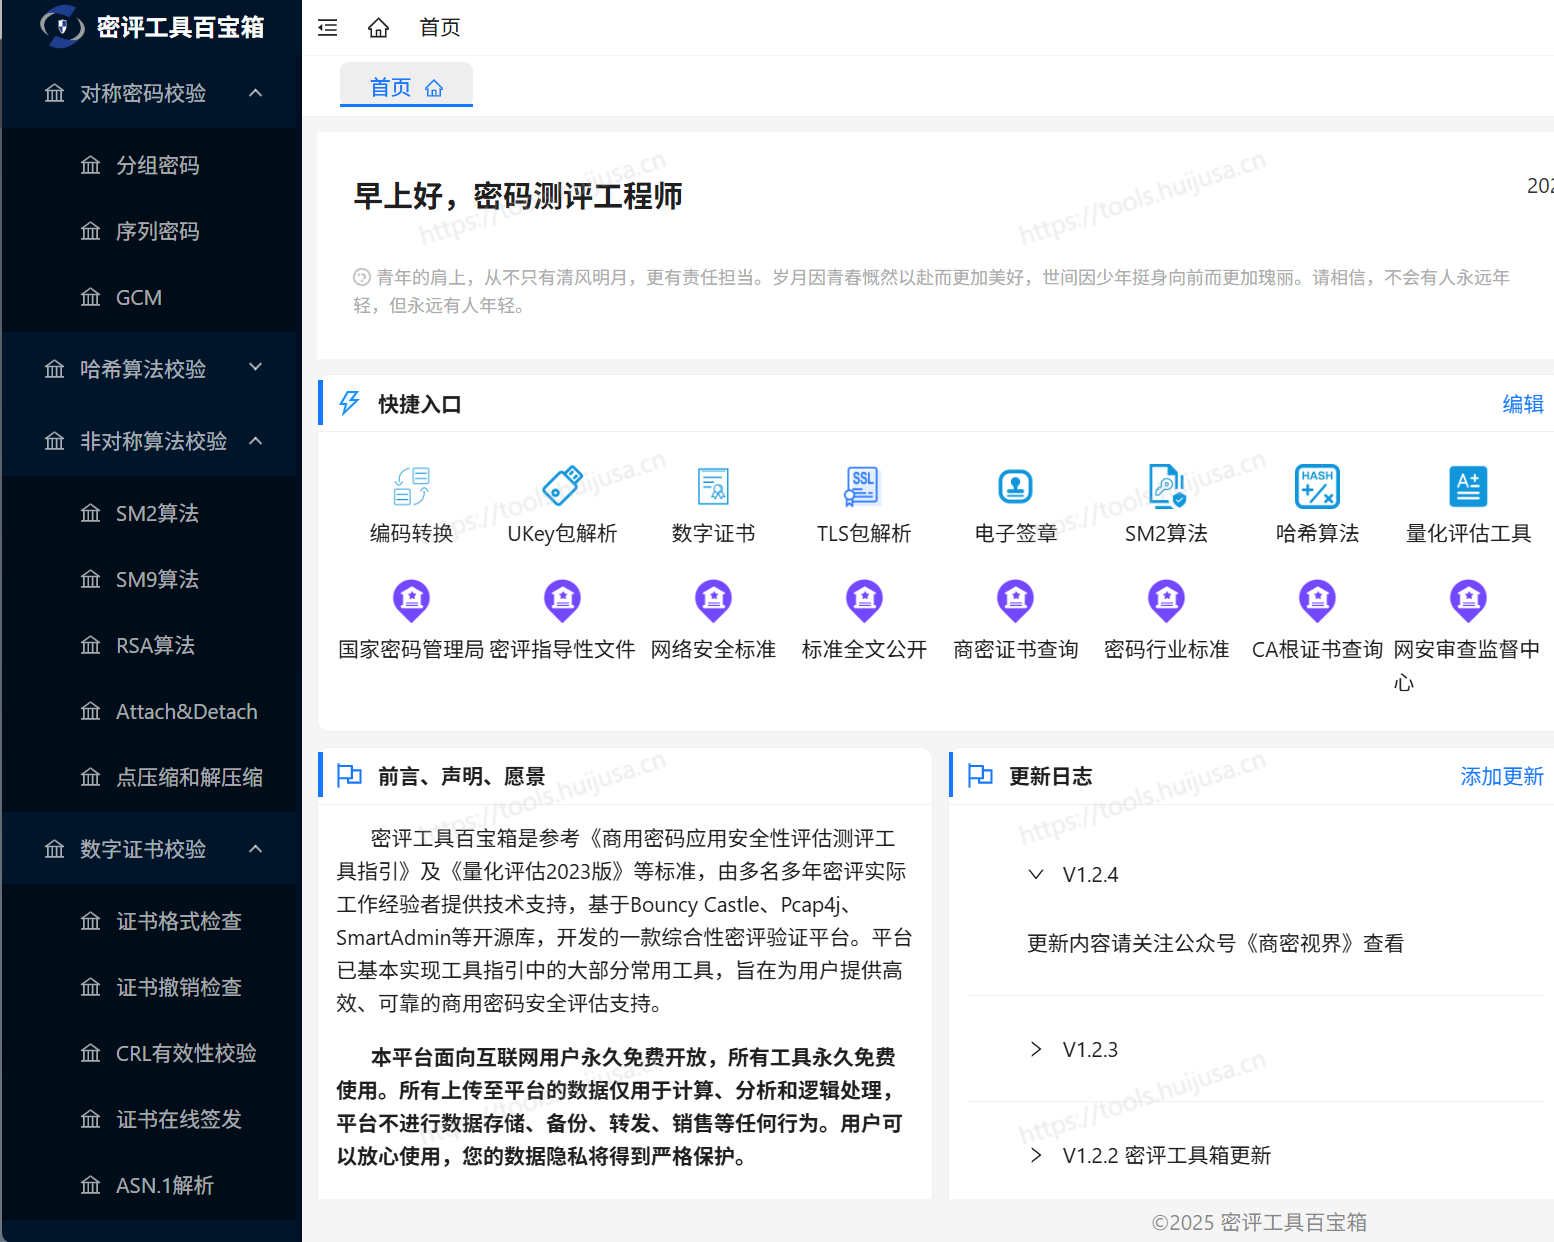The image size is (1554, 1242).
Task: Click the 编辑 link in 快捷入口
Action: click(x=1522, y=404)
